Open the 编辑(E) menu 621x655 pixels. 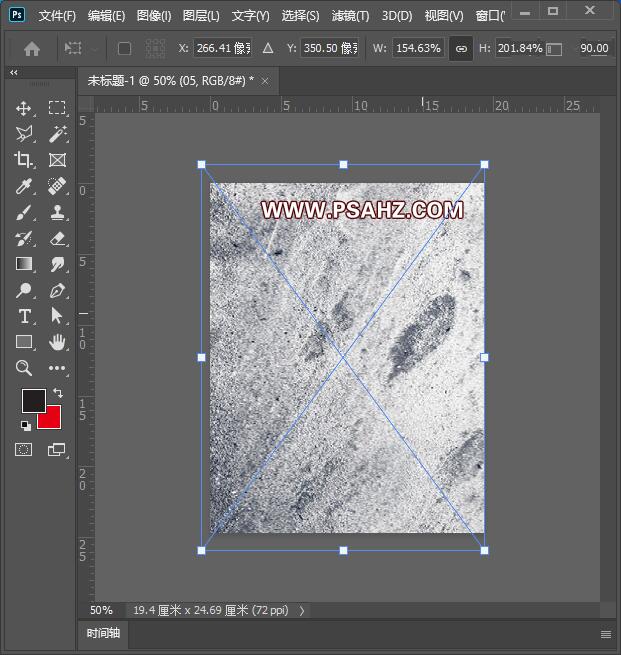pos(106,16)
